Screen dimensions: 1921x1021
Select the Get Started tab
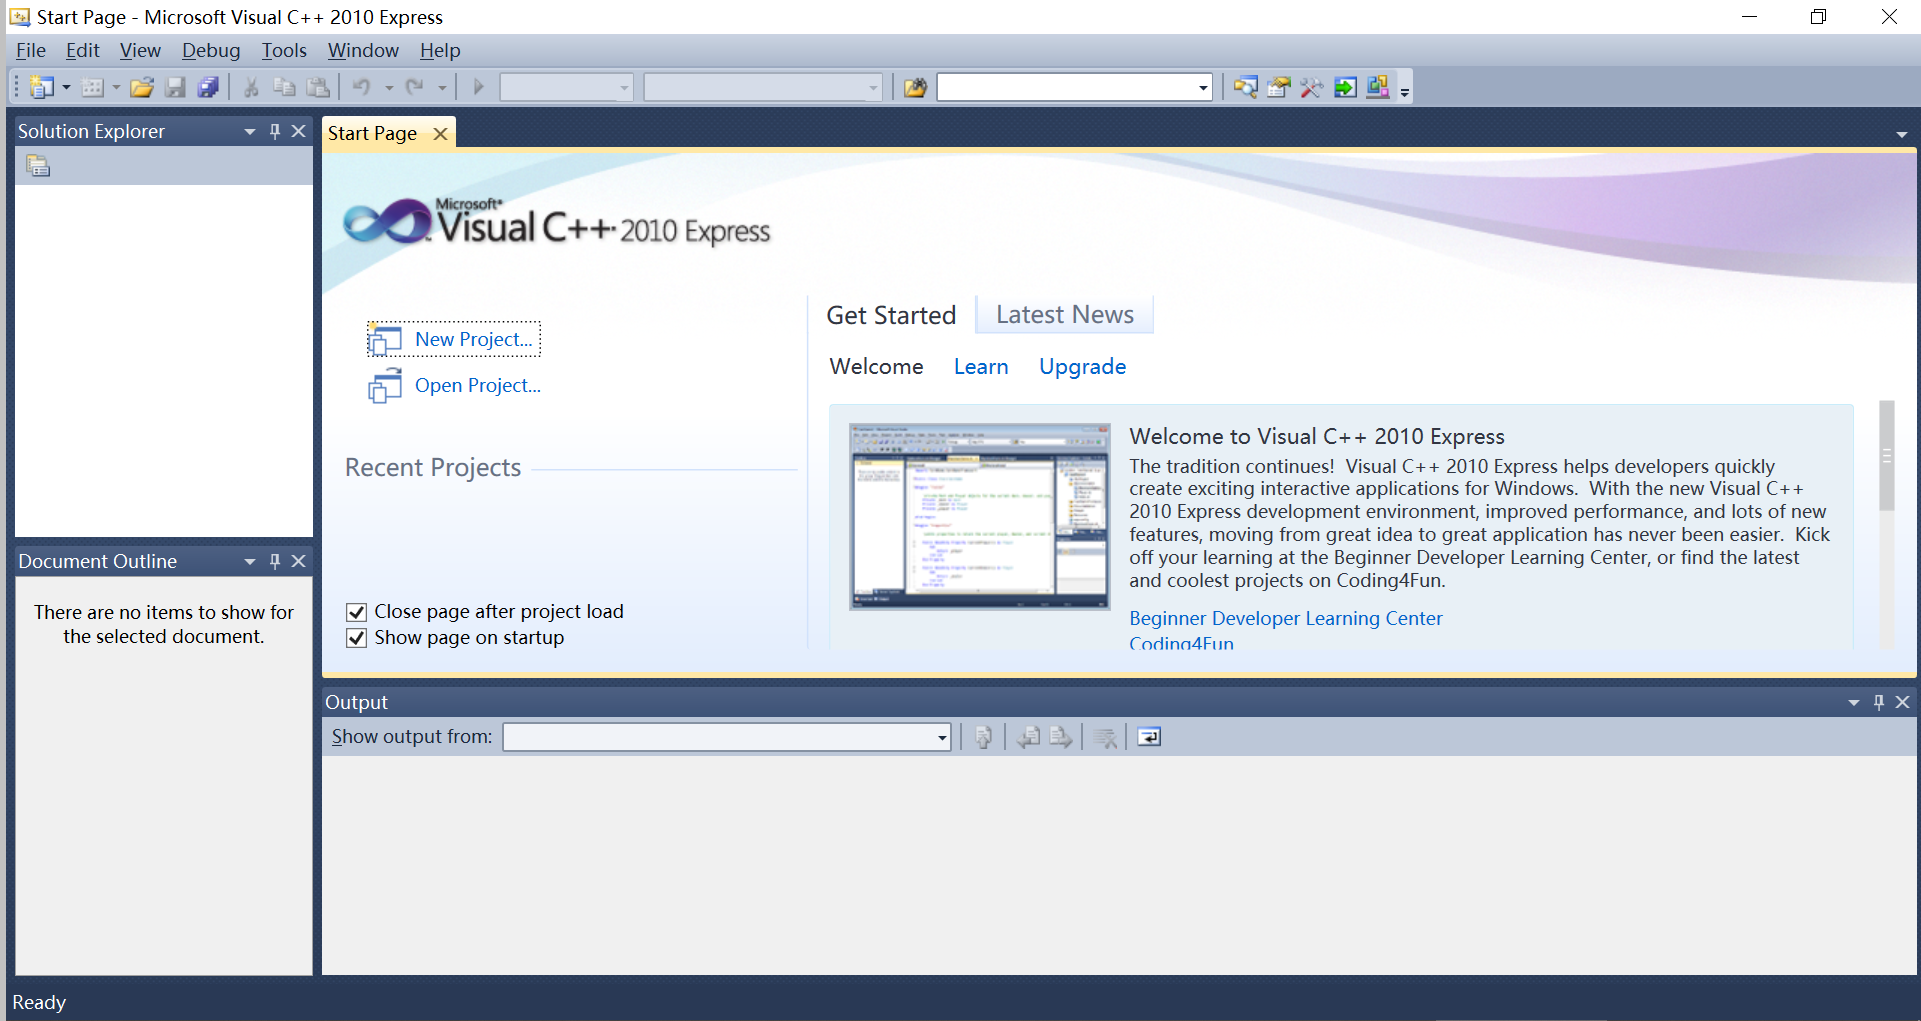tap(891, 315)
